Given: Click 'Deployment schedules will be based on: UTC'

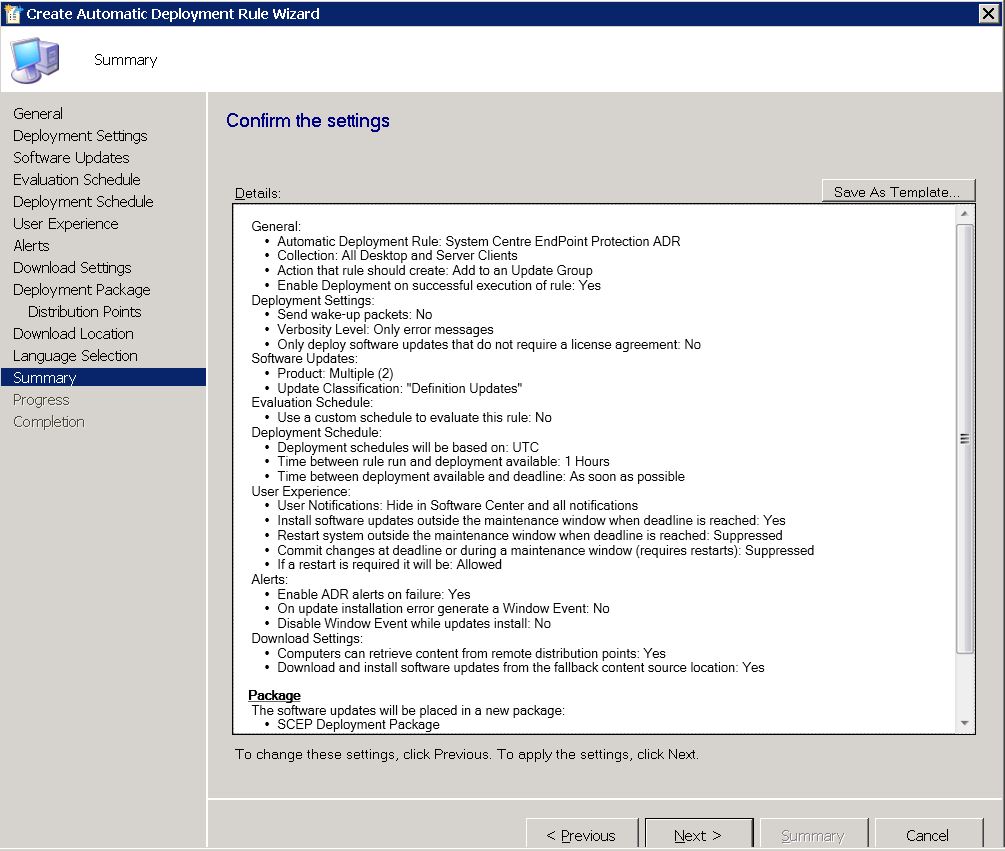Looking at the screenshot, I should click(408, 447).
